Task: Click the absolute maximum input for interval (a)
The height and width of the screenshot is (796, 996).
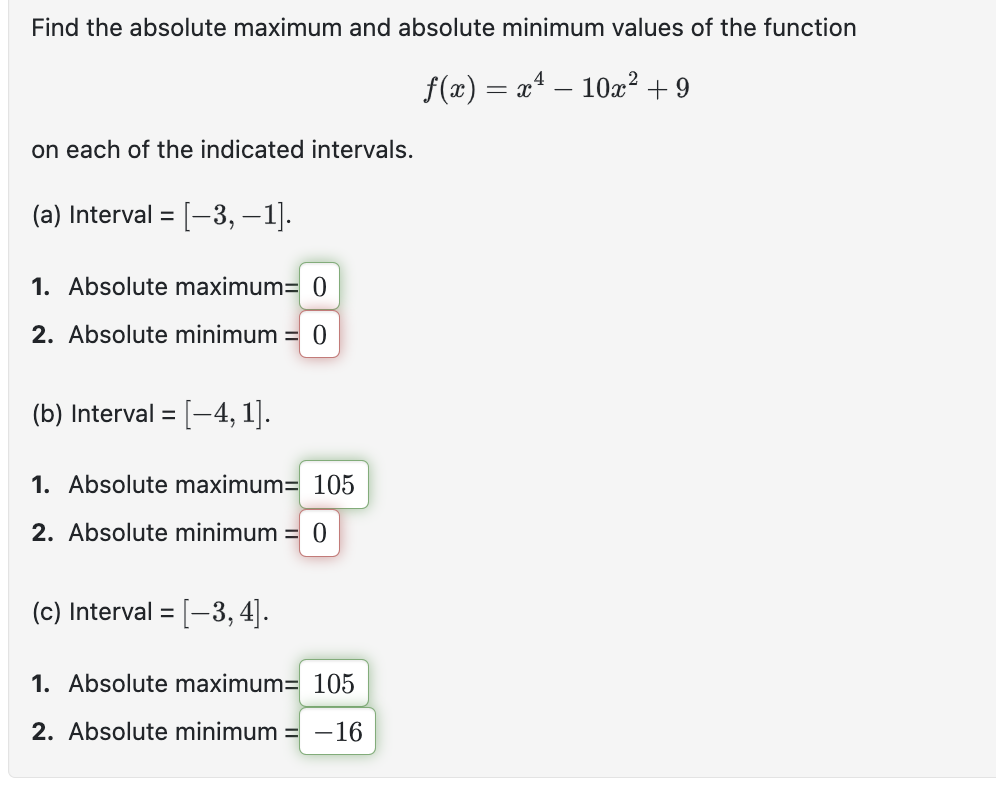Action: point(319,287)
